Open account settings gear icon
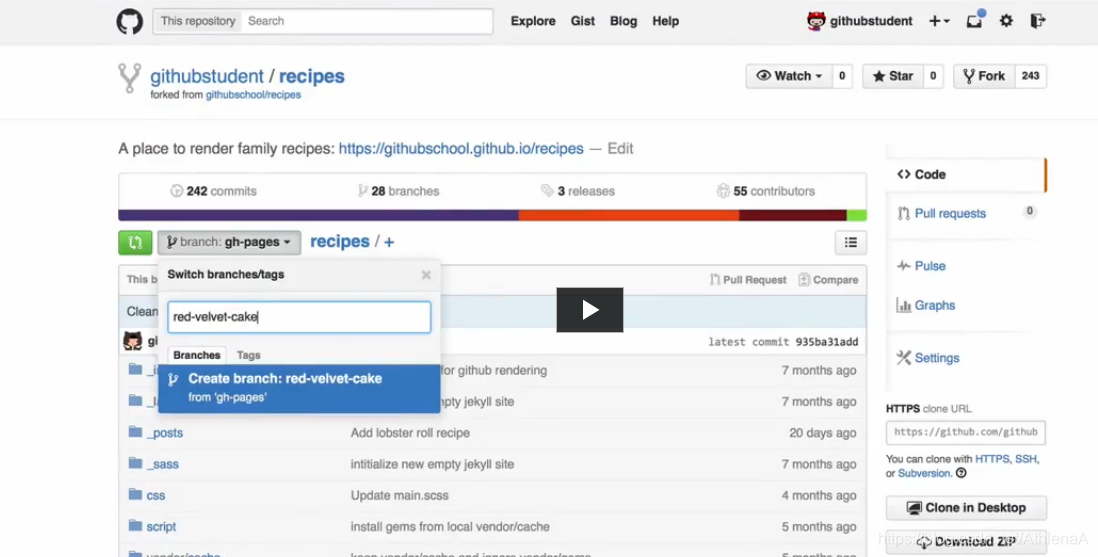The image size is (1098, 557). tap(1006, 21)
